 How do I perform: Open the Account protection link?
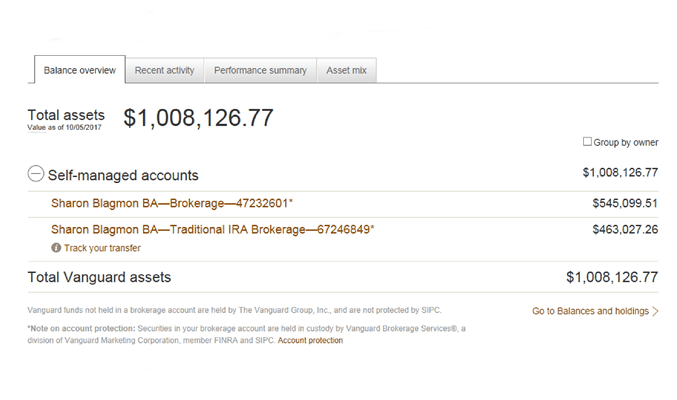tap(310, 341)
